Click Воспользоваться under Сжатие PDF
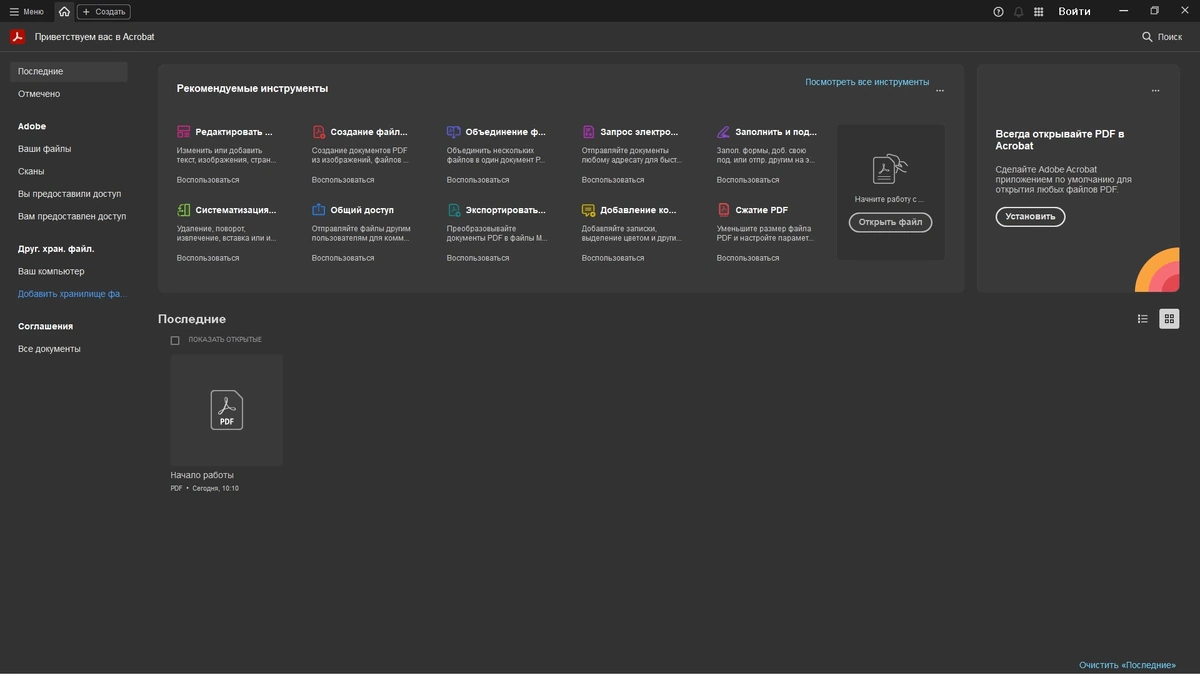The width and height of the screenshot is (1200, 675). [x=748, y=258]
